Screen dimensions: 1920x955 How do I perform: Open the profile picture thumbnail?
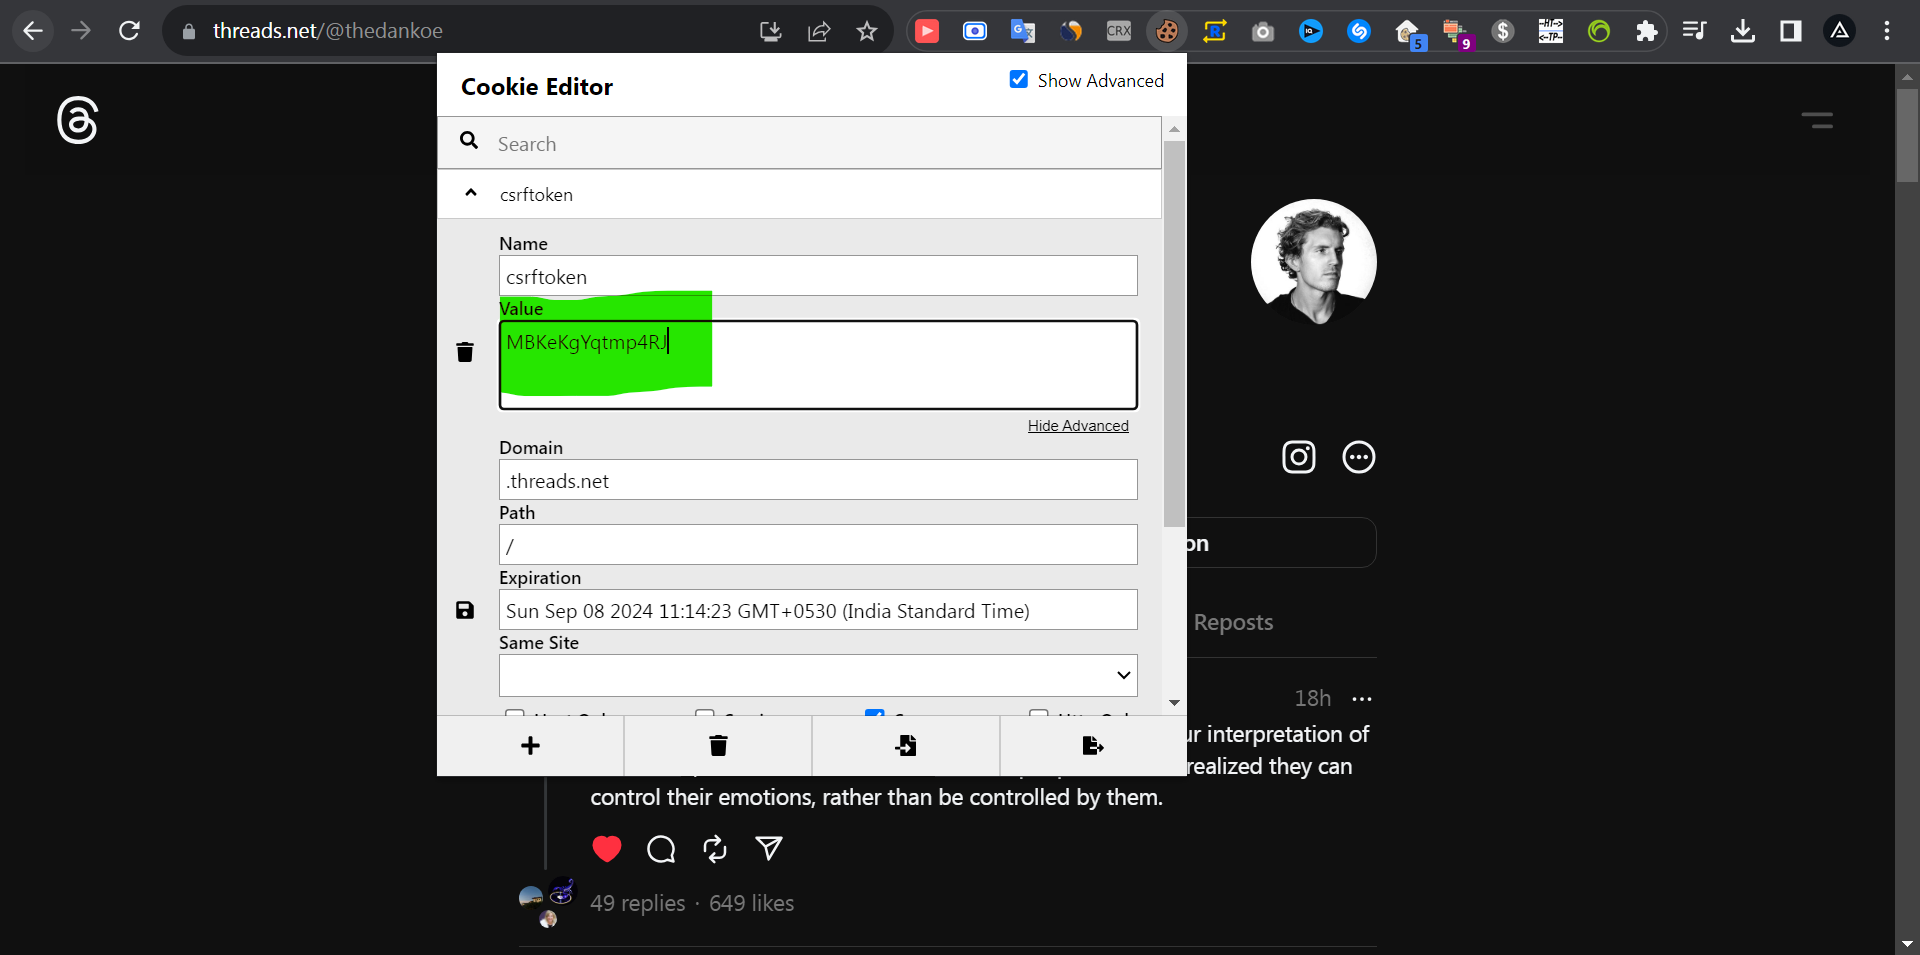pyautogui.click(x=1314, y=262)
